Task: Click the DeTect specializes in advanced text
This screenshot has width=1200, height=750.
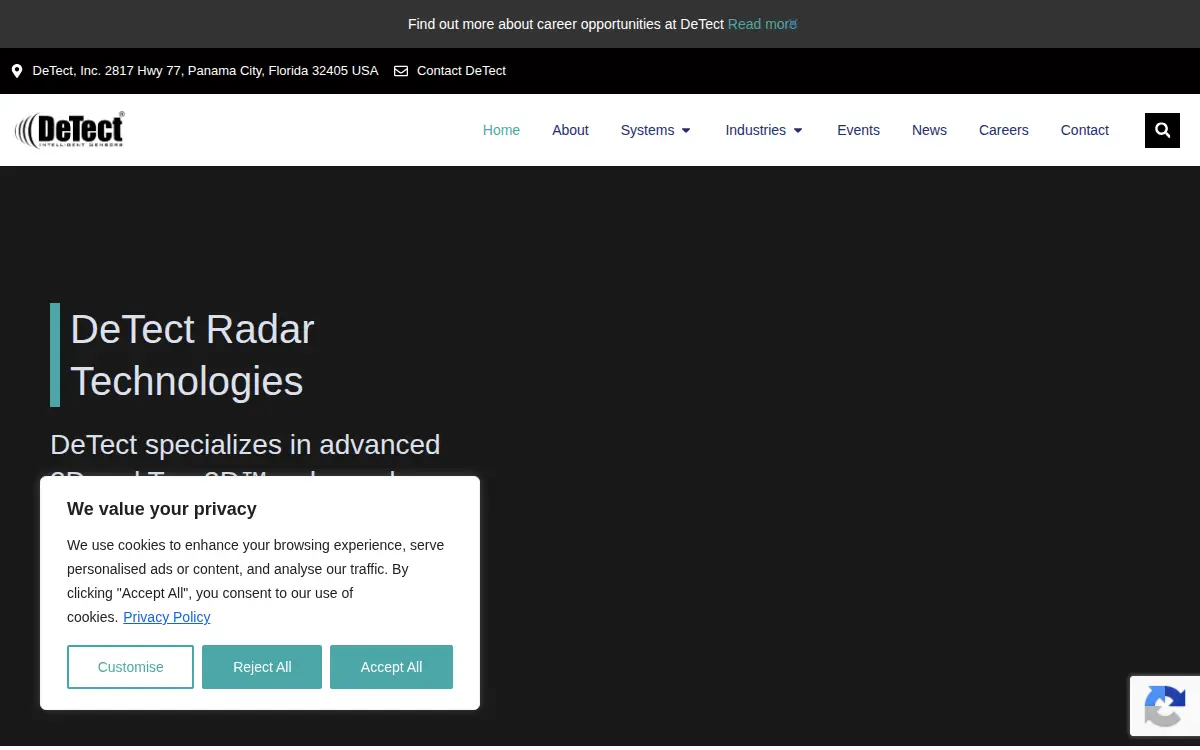Action: (x=245, y=444)
